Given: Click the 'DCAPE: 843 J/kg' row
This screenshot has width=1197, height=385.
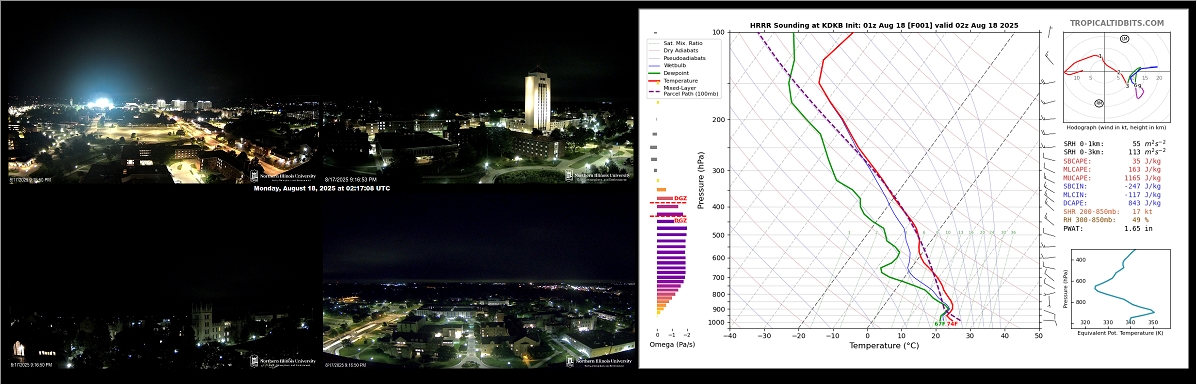Looking at the screenshot, I should [x=1112, y=203].
